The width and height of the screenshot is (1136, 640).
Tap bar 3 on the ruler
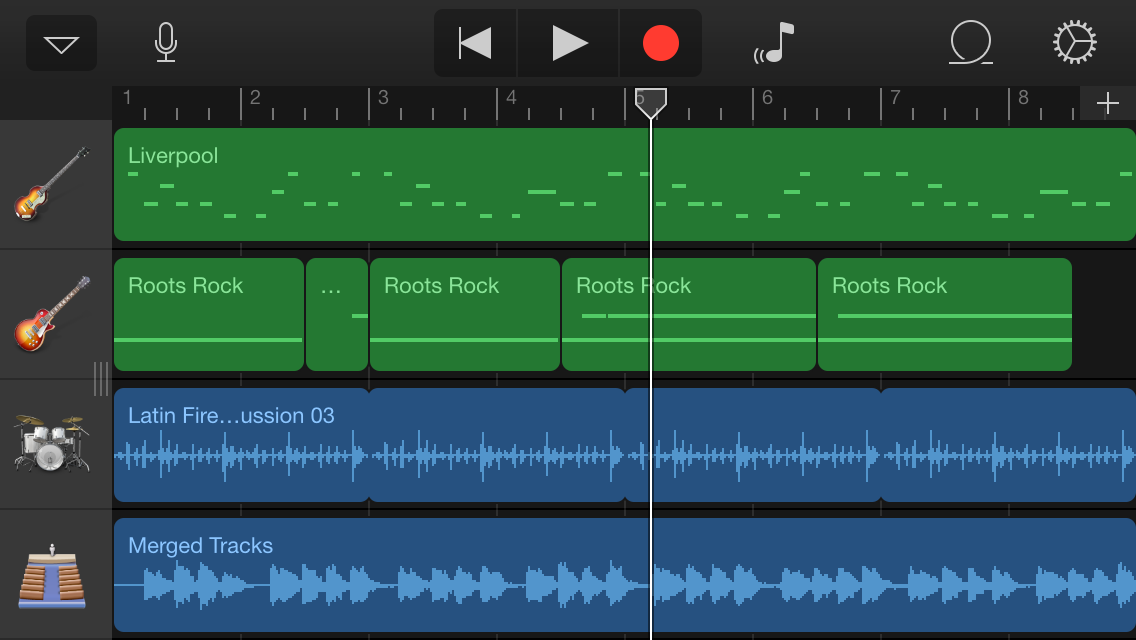(383, 97)
